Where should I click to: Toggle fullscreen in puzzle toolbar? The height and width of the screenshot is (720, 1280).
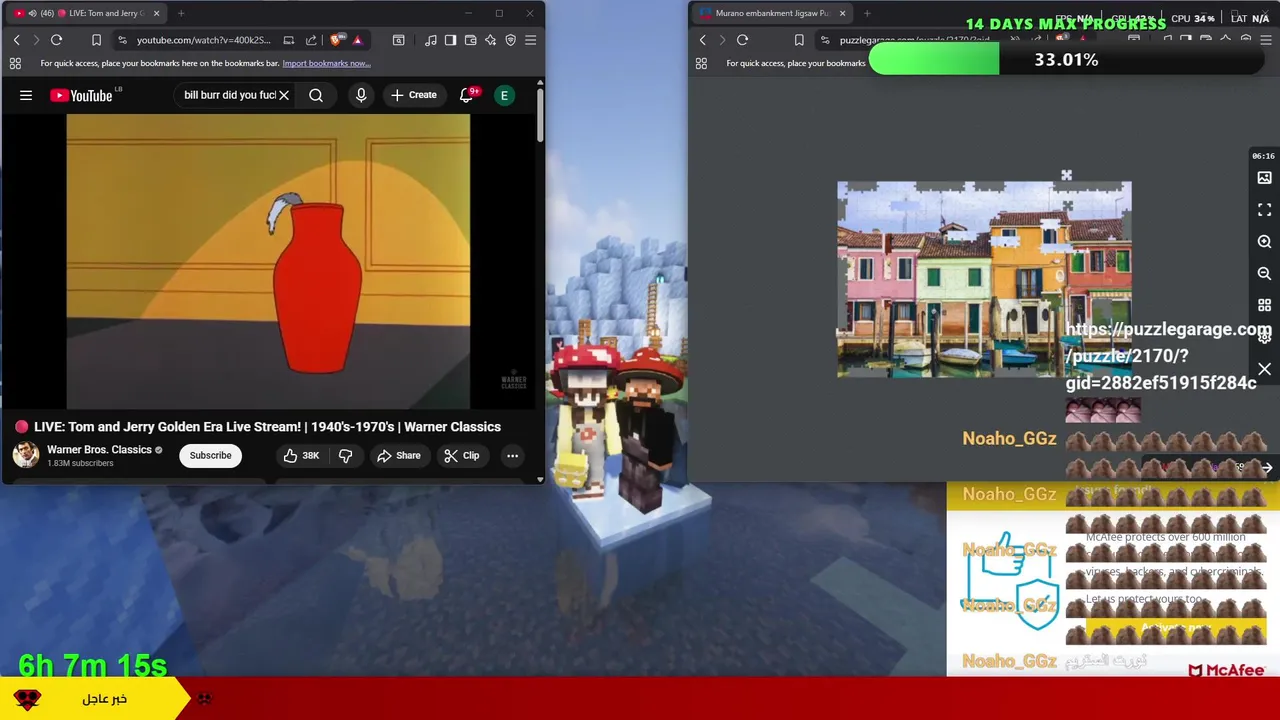[x=1264, y=209]
